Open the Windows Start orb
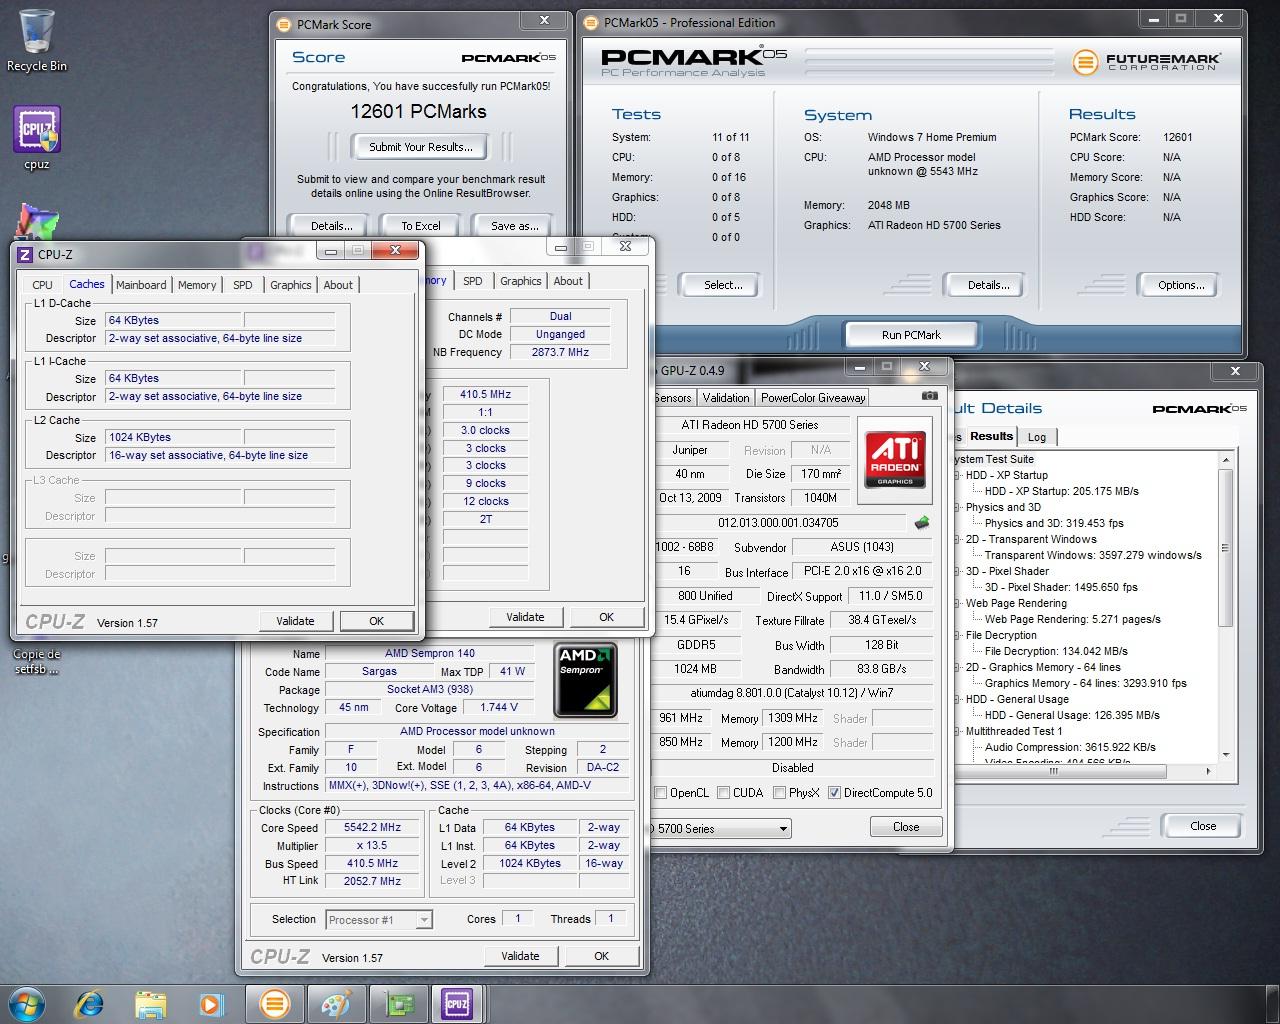The height and width of the screenshot is (1024, 1280). click(27, 1003)
